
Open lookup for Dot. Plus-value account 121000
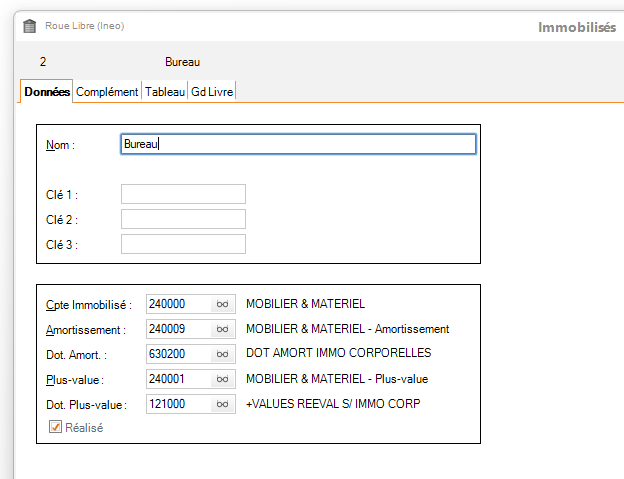tap(223, 404)
